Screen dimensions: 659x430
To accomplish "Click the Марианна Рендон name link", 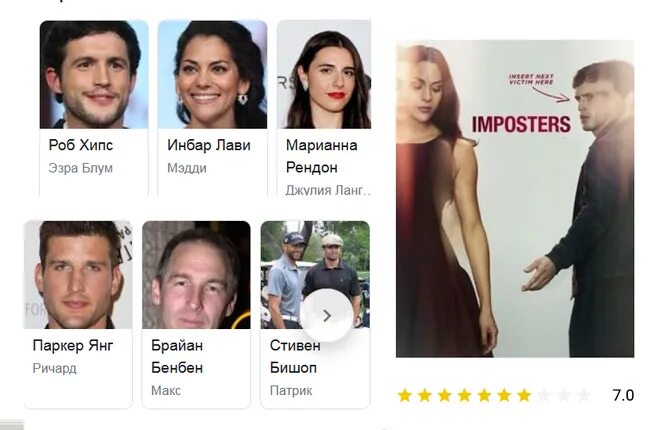I will pos(322,156).
